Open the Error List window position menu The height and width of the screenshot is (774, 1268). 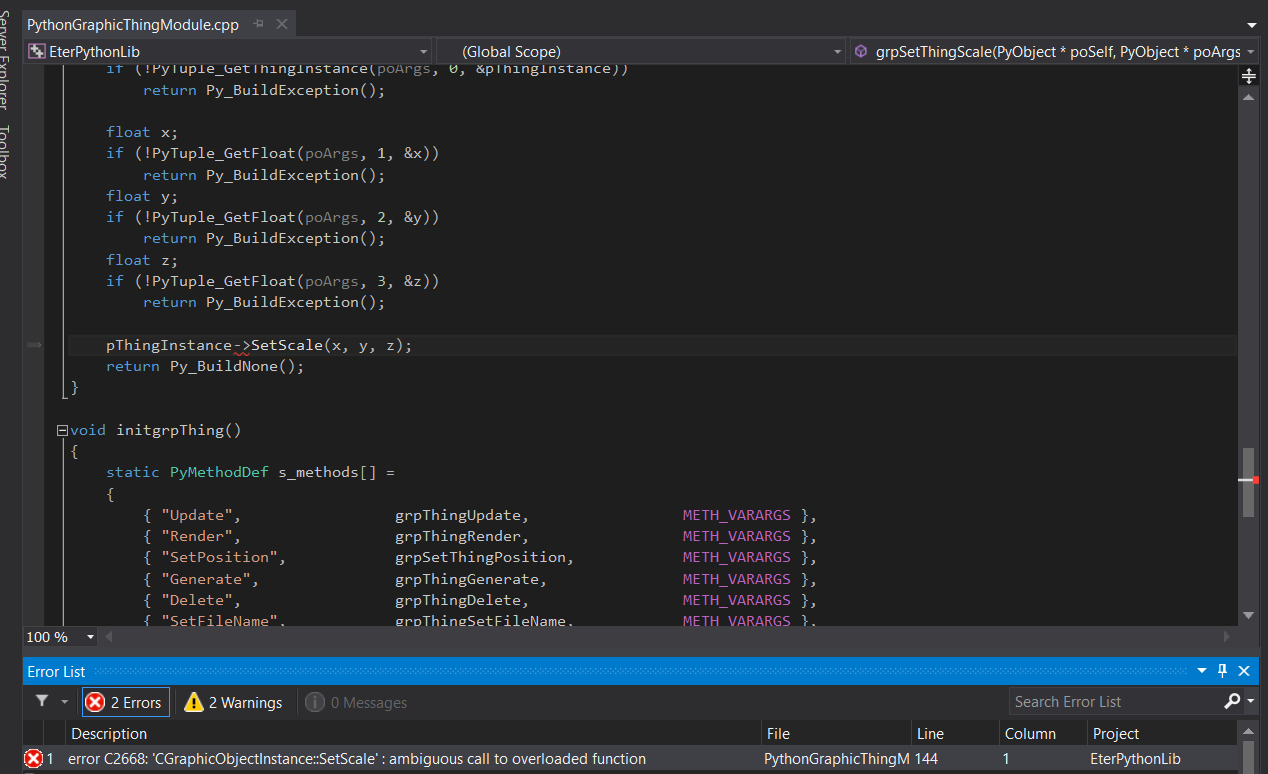click(x=1202, y=671)
